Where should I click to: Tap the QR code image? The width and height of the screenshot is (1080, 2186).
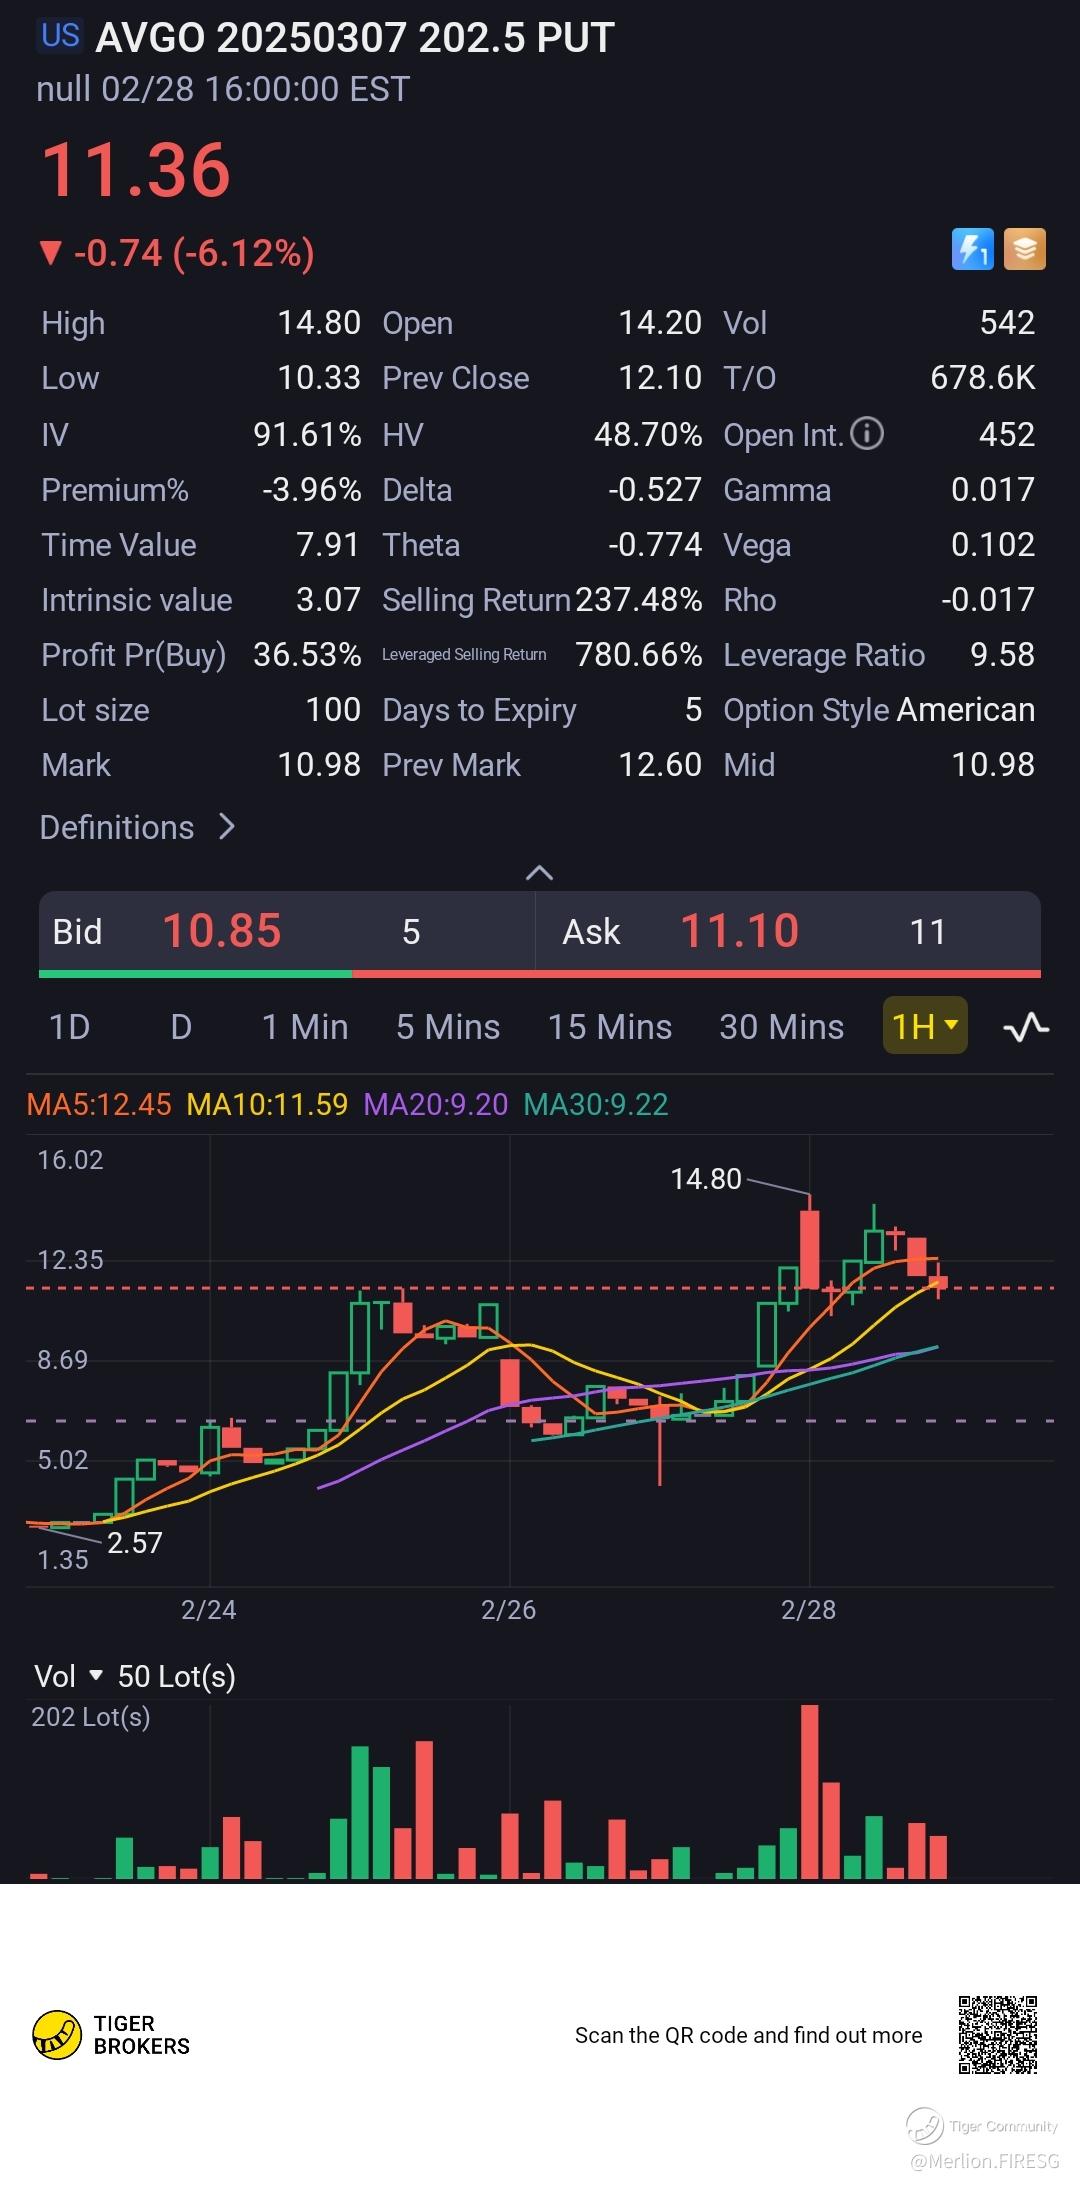pyautogui.click(x=998, y=2035)
